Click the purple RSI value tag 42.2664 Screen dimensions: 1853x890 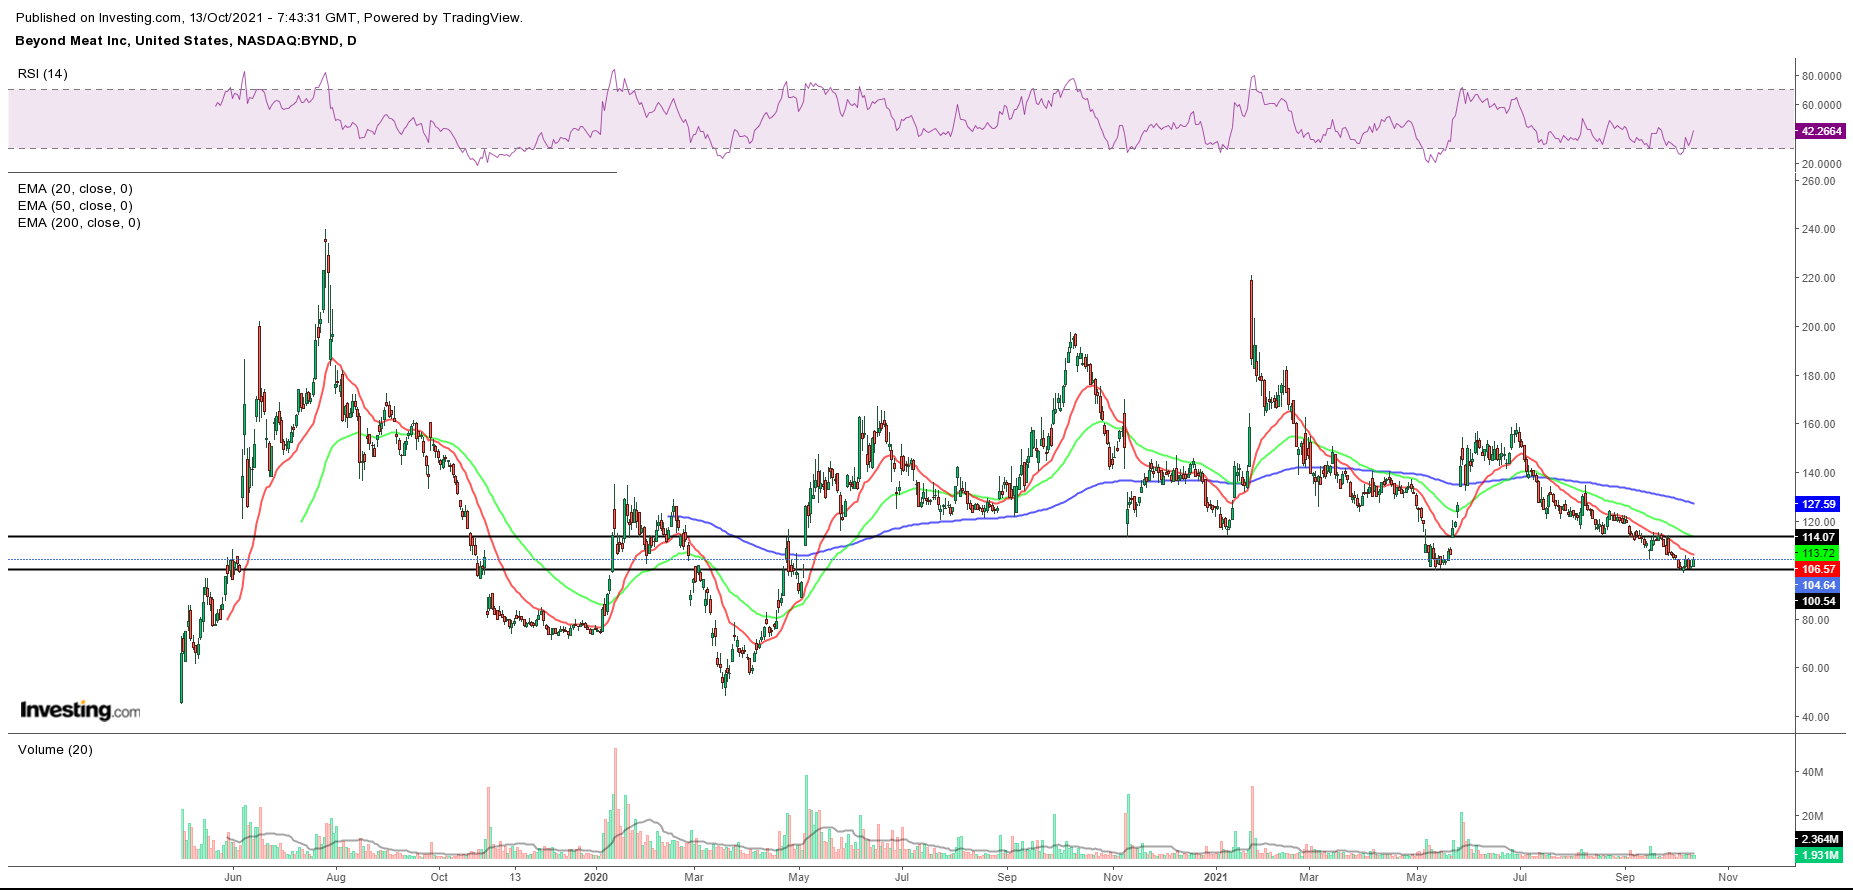click(x=1820, y=131)
